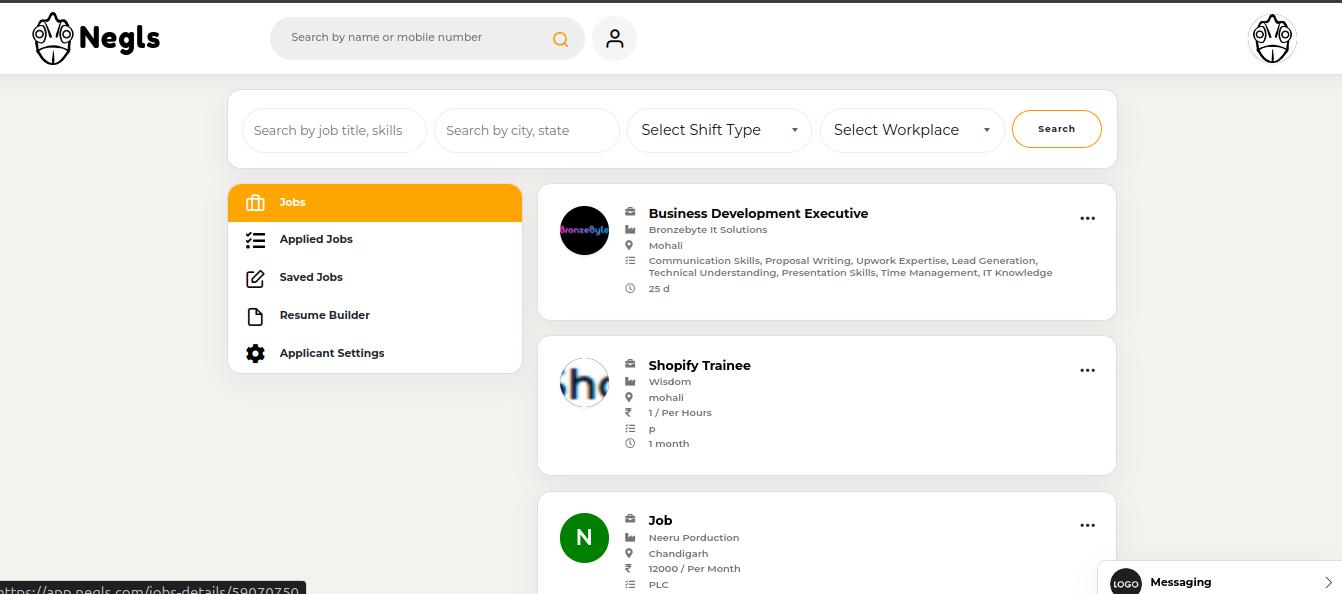Focus the job title, skills search field

(334, 131)
